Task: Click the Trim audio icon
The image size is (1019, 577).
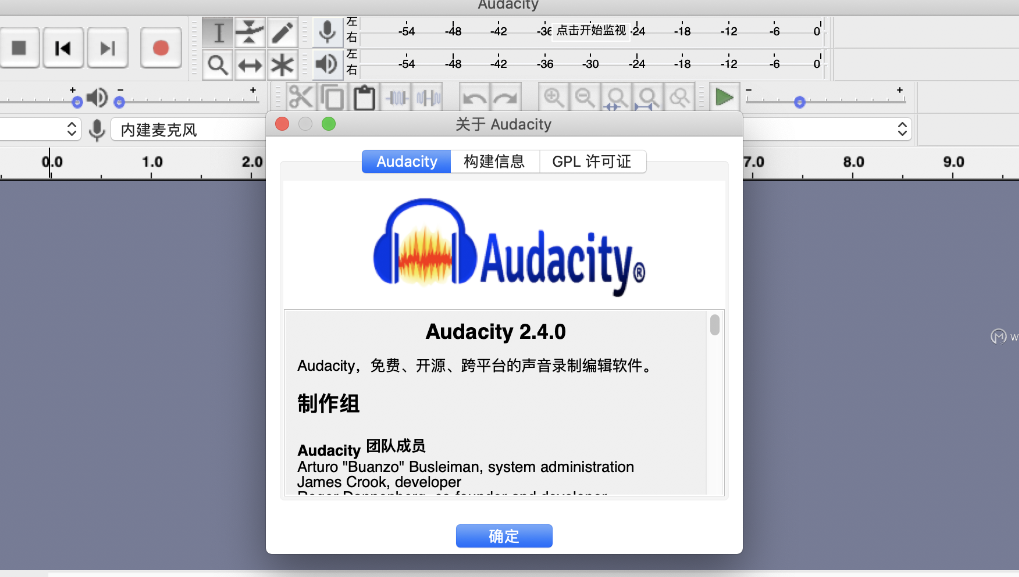Action: point(397,97)
